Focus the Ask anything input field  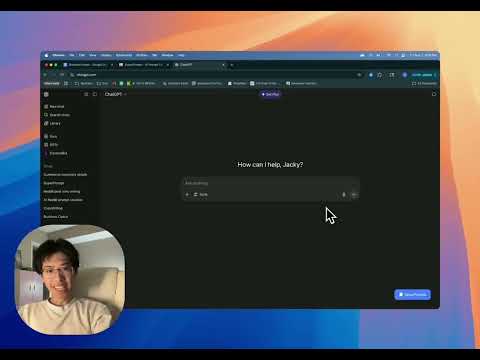tap(270, 183)
